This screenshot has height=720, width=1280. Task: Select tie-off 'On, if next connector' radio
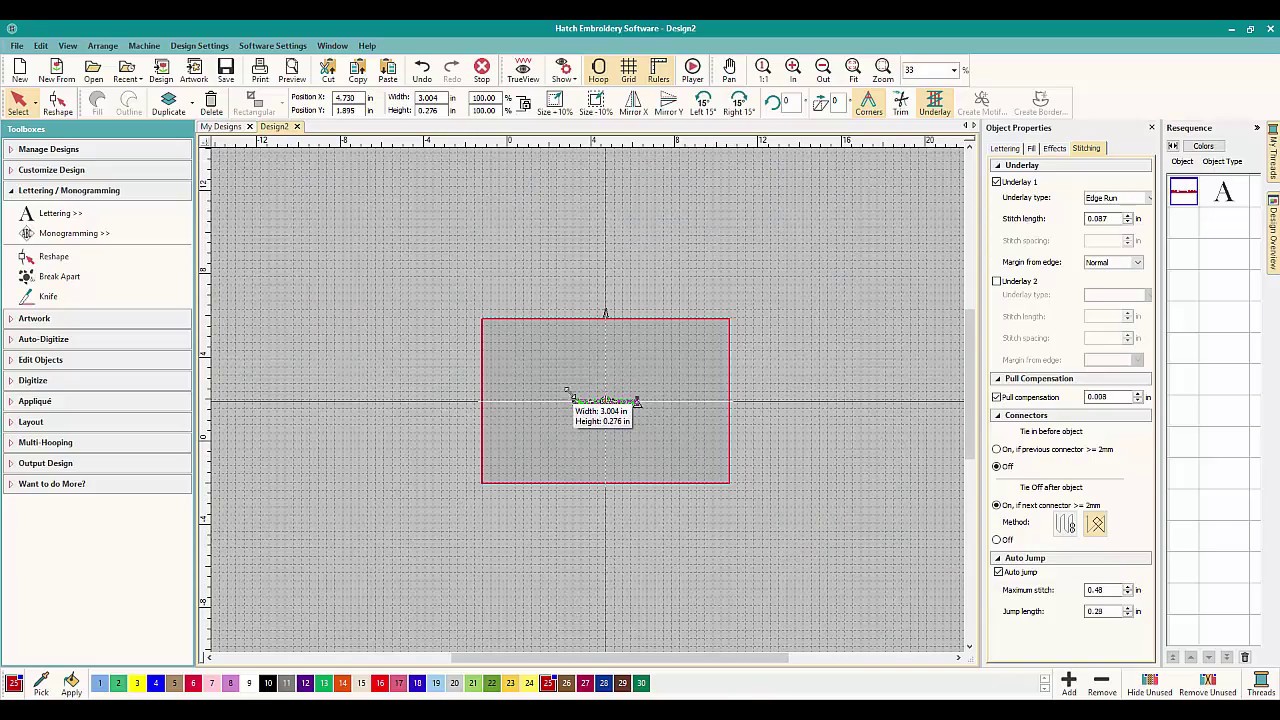pos(997,505)
